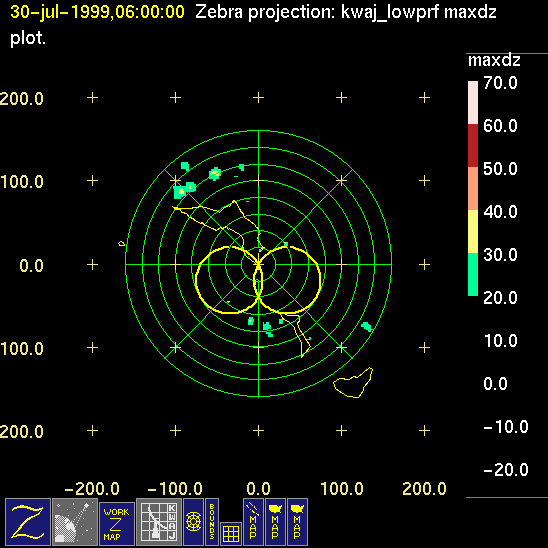Select the last US outline MAP icon

(x=297, y=522)
